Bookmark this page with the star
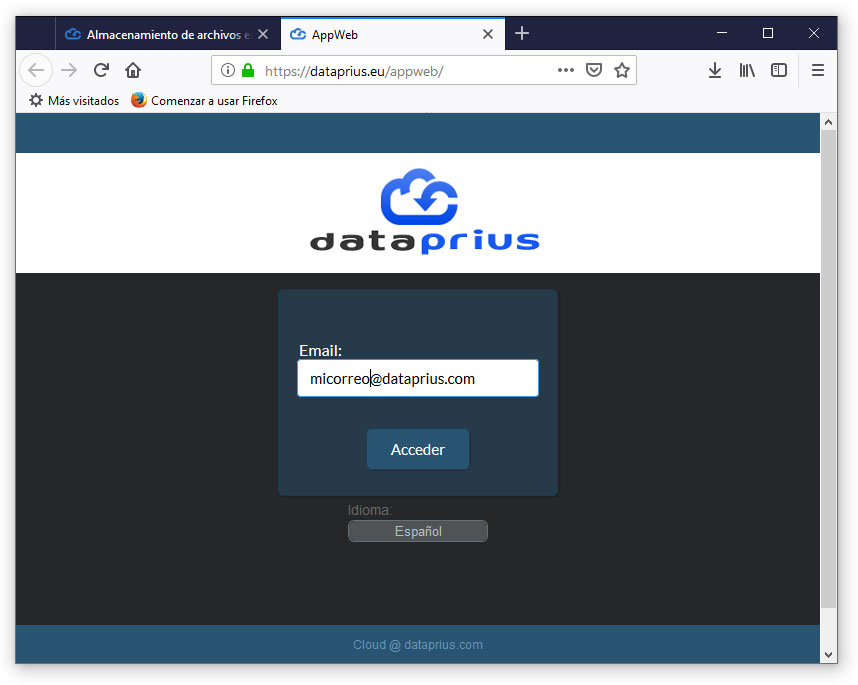This screenshot has height=685, width=858. coord(622,70)
